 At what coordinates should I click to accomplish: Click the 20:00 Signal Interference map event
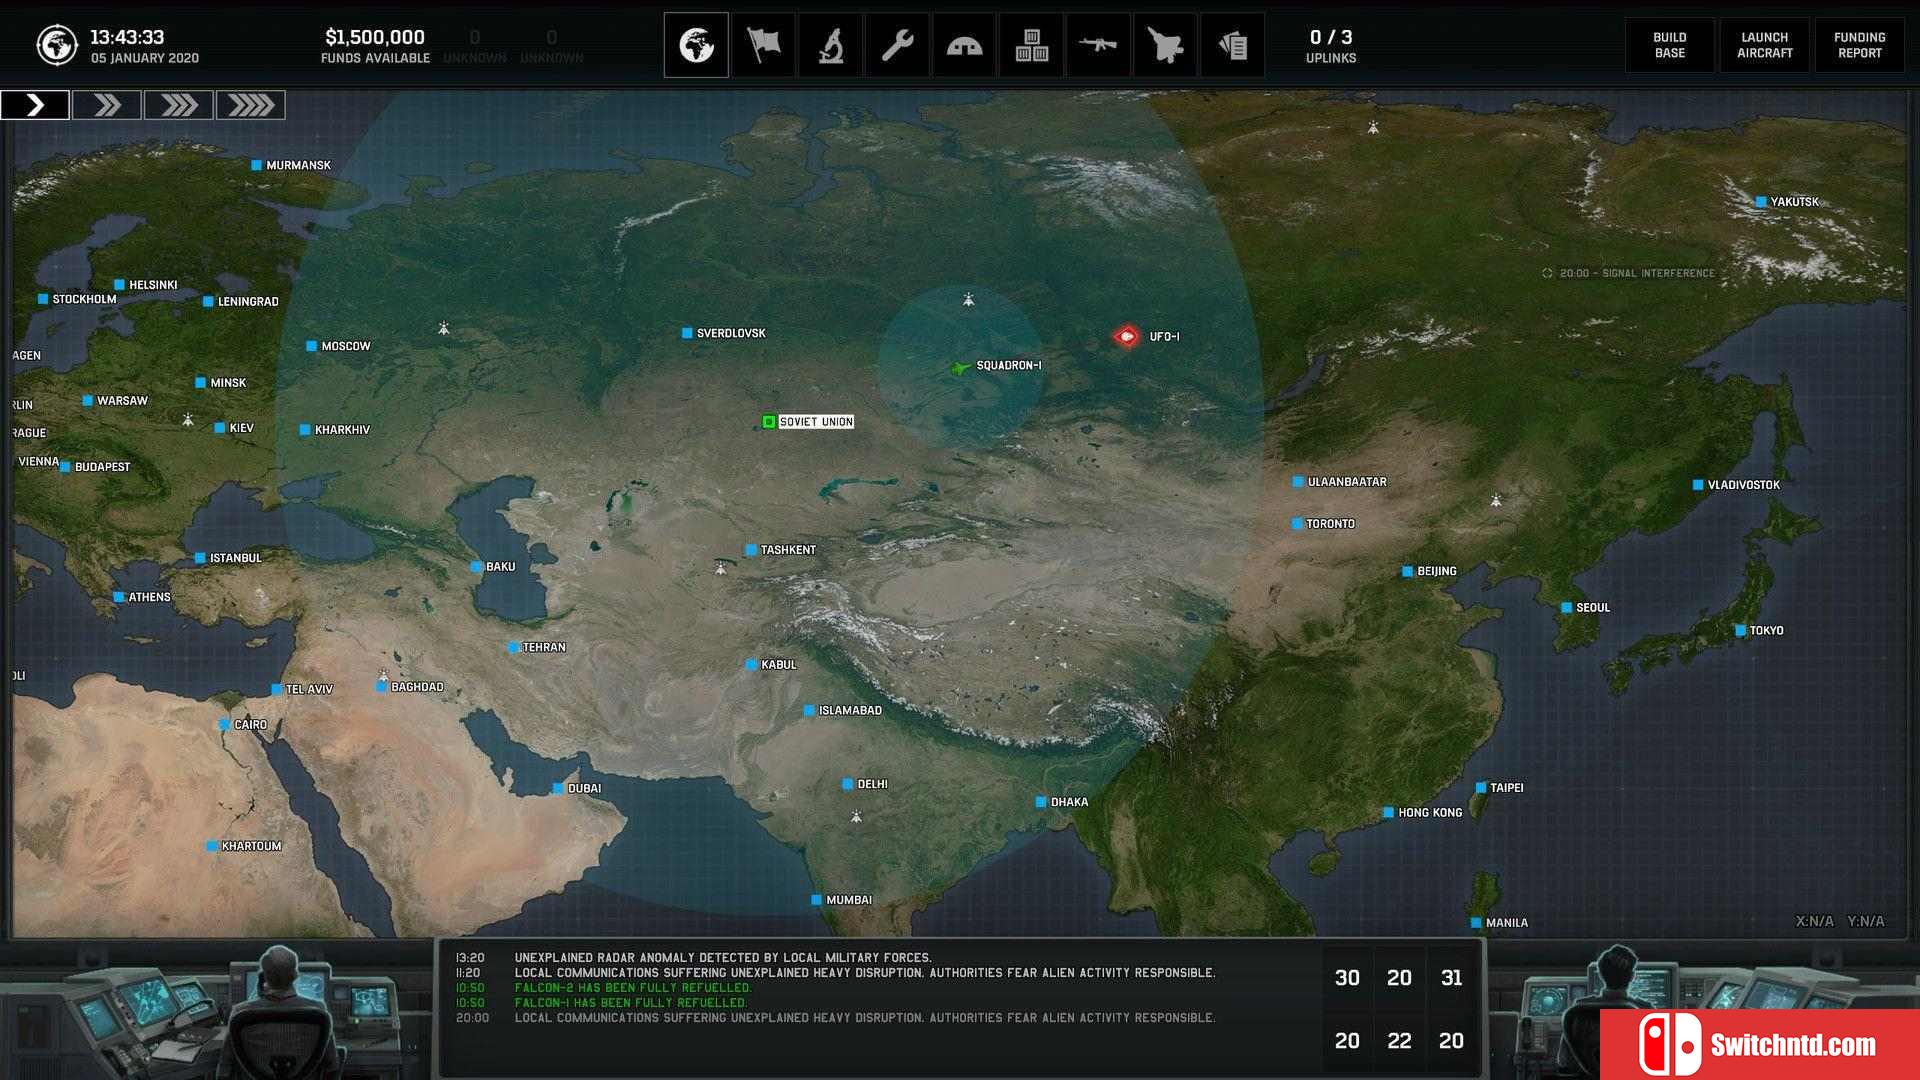(x=1628, y=273)
